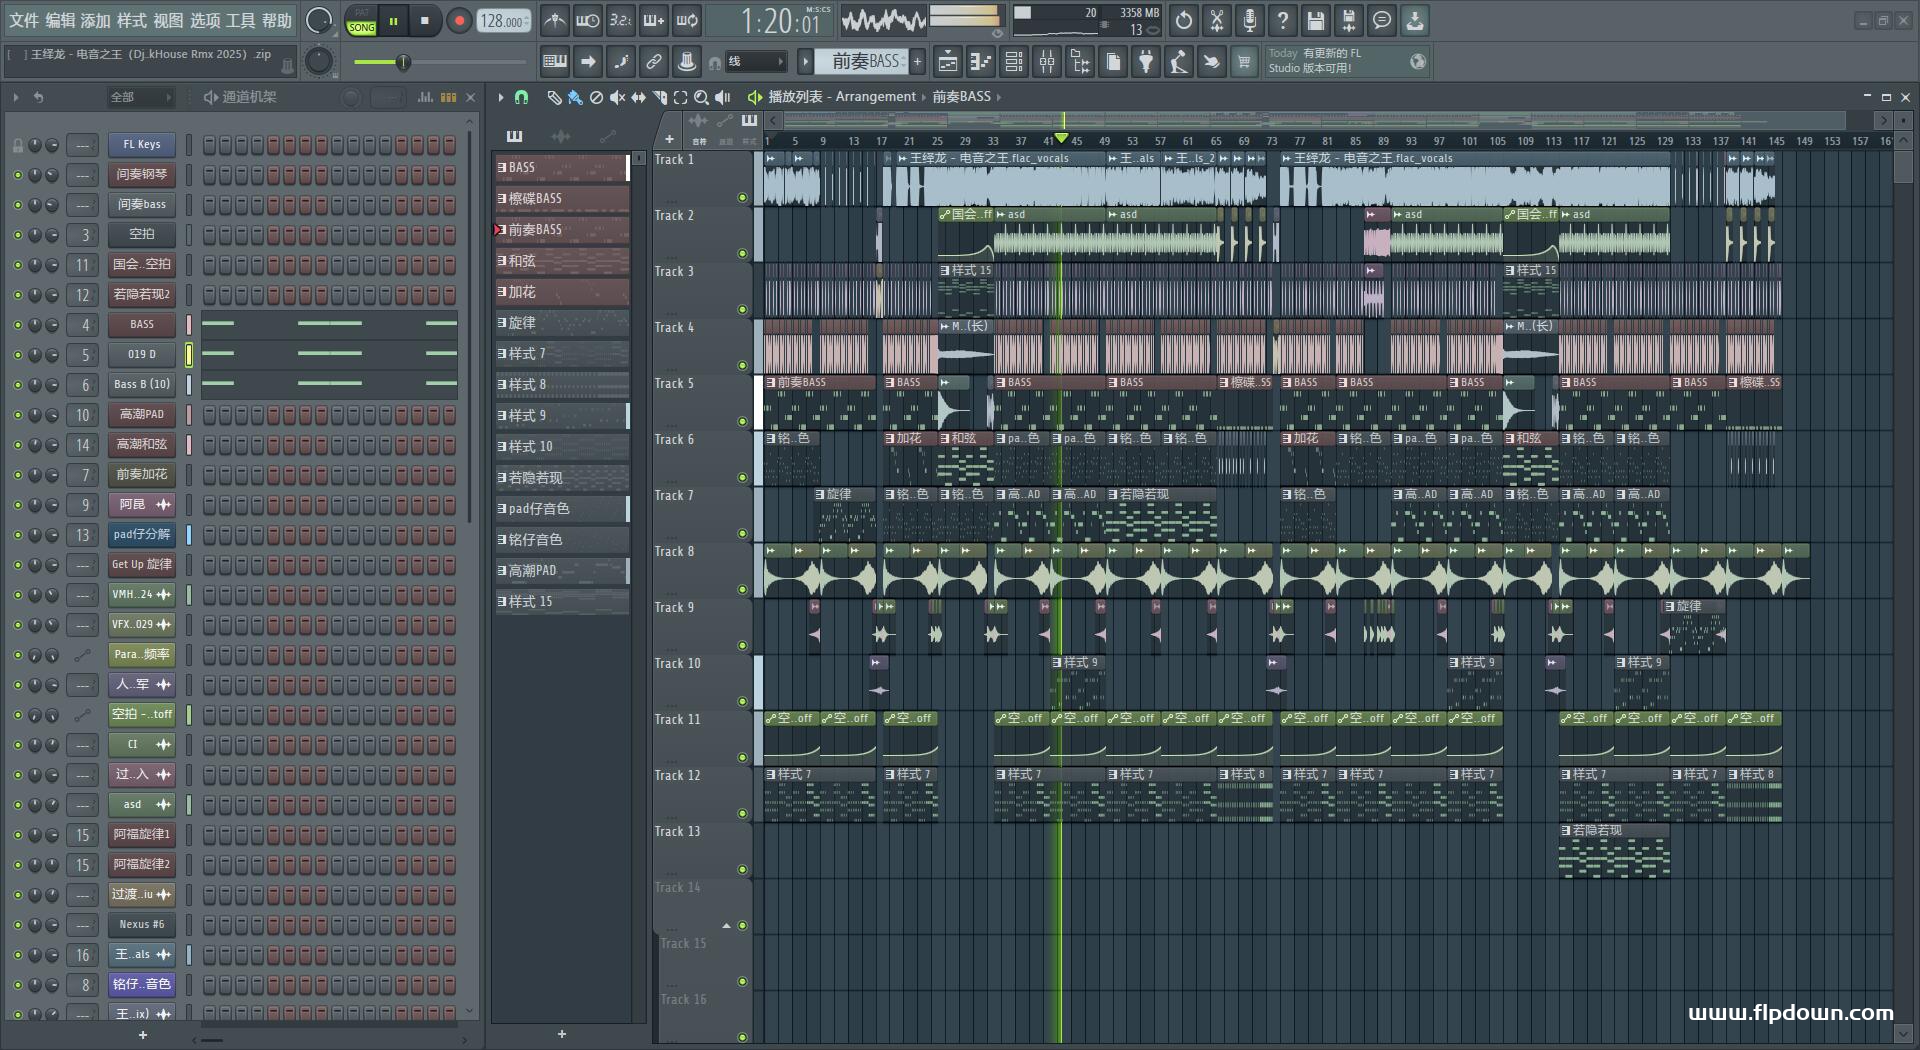Open the playlist options menu arrow
1920x1050 pixels.
[x=501, y=97]
